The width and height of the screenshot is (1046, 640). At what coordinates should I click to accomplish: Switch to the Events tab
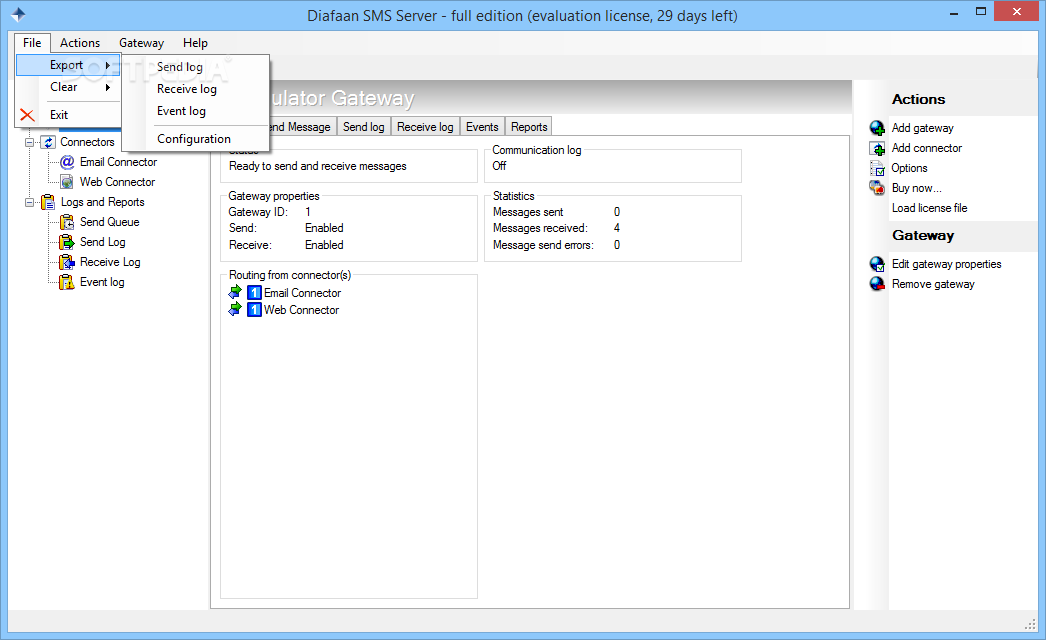(x=482, y=127)
